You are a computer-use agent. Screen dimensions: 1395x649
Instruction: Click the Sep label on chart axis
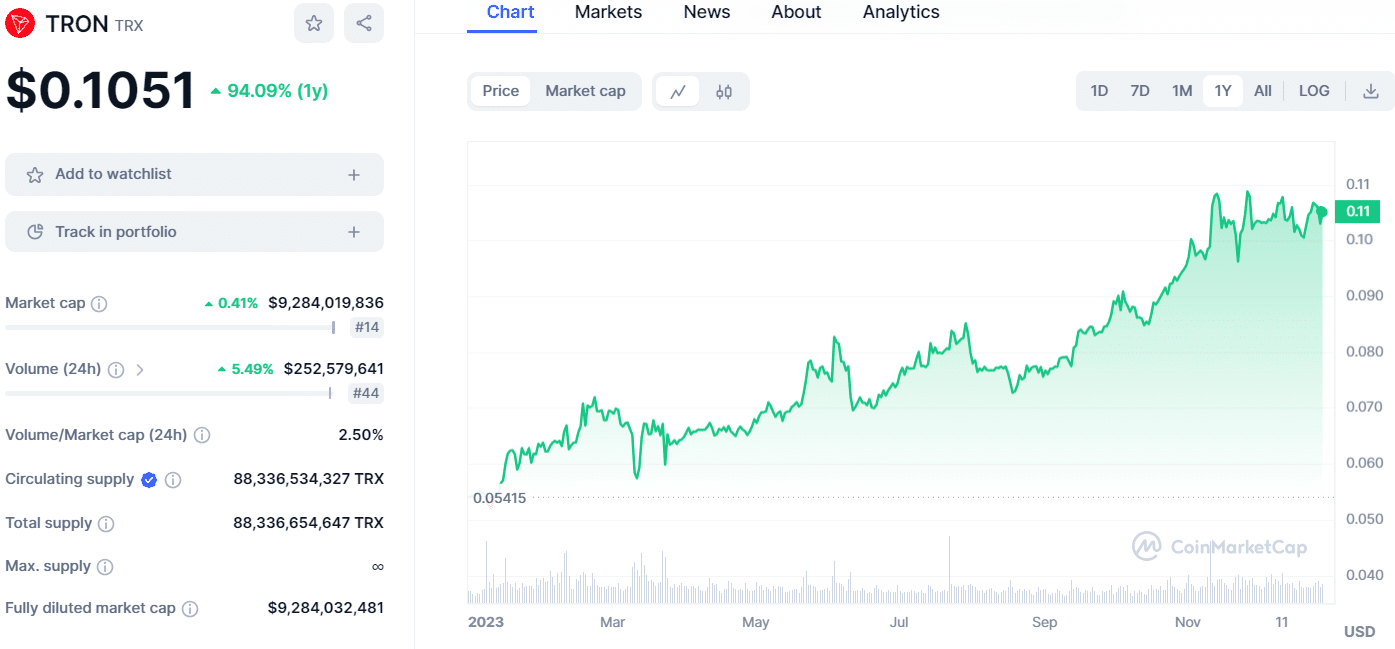1044,623
